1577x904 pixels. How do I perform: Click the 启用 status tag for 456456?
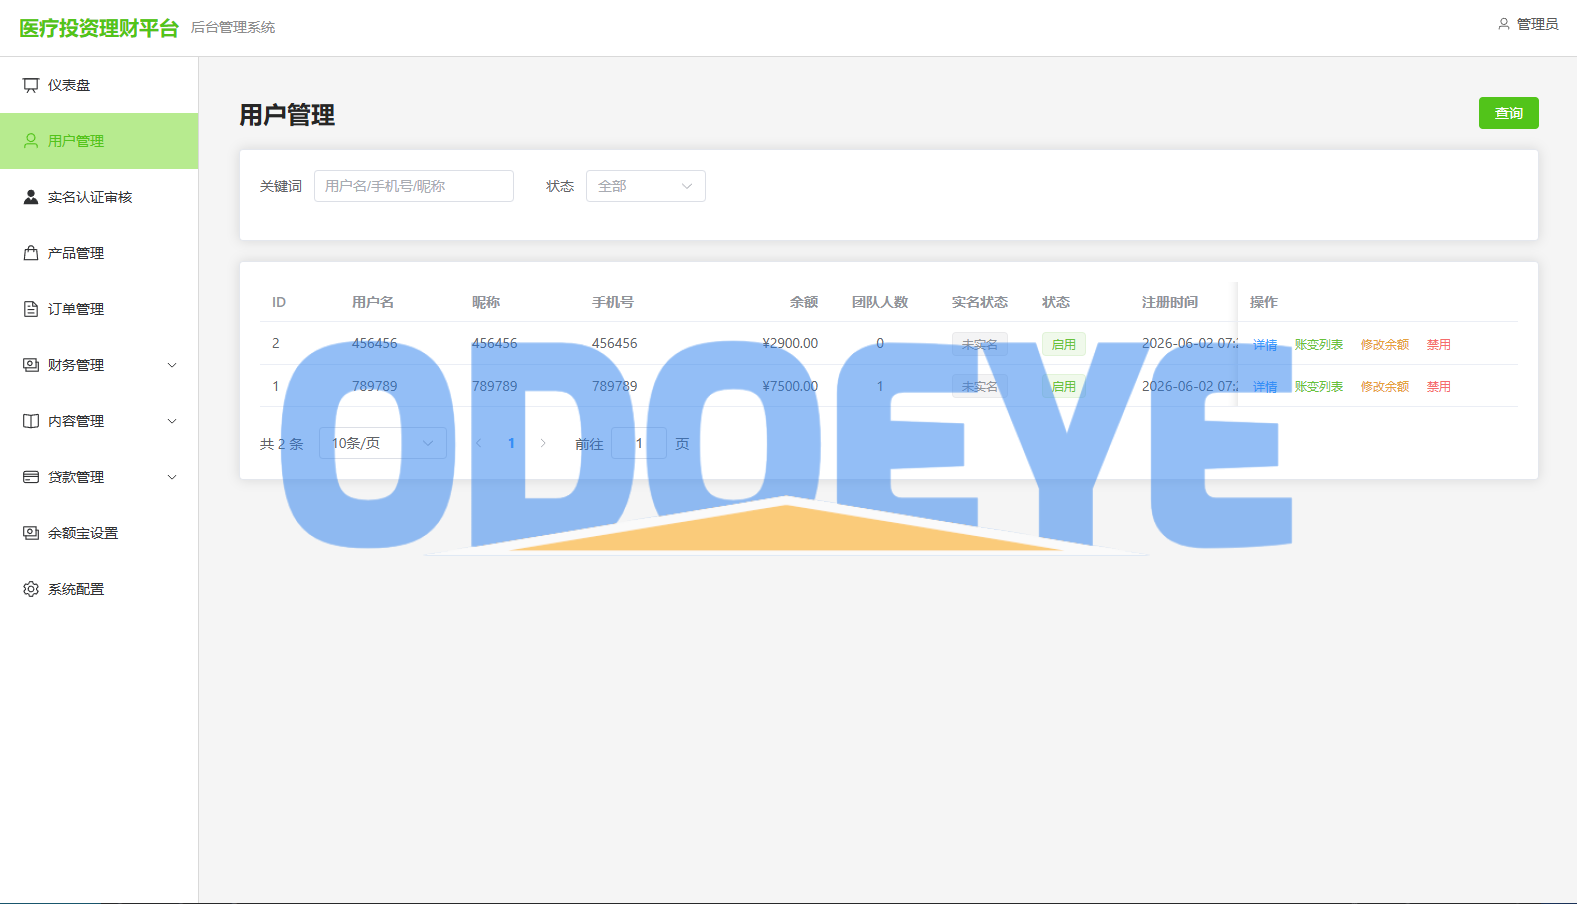tap(1064, 344)
